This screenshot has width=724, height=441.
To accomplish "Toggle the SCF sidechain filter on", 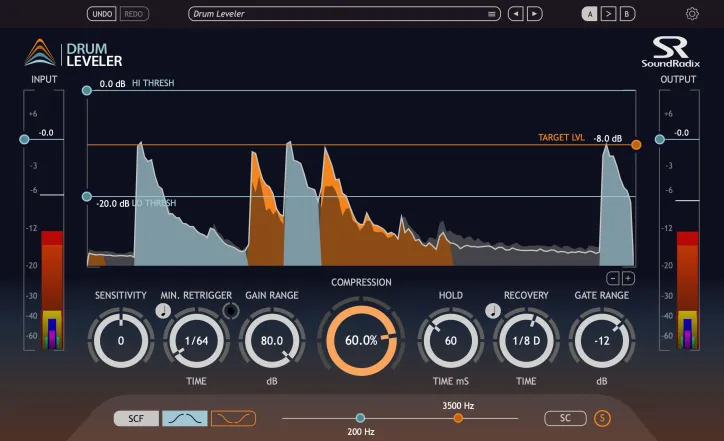I will coord(135,418).
